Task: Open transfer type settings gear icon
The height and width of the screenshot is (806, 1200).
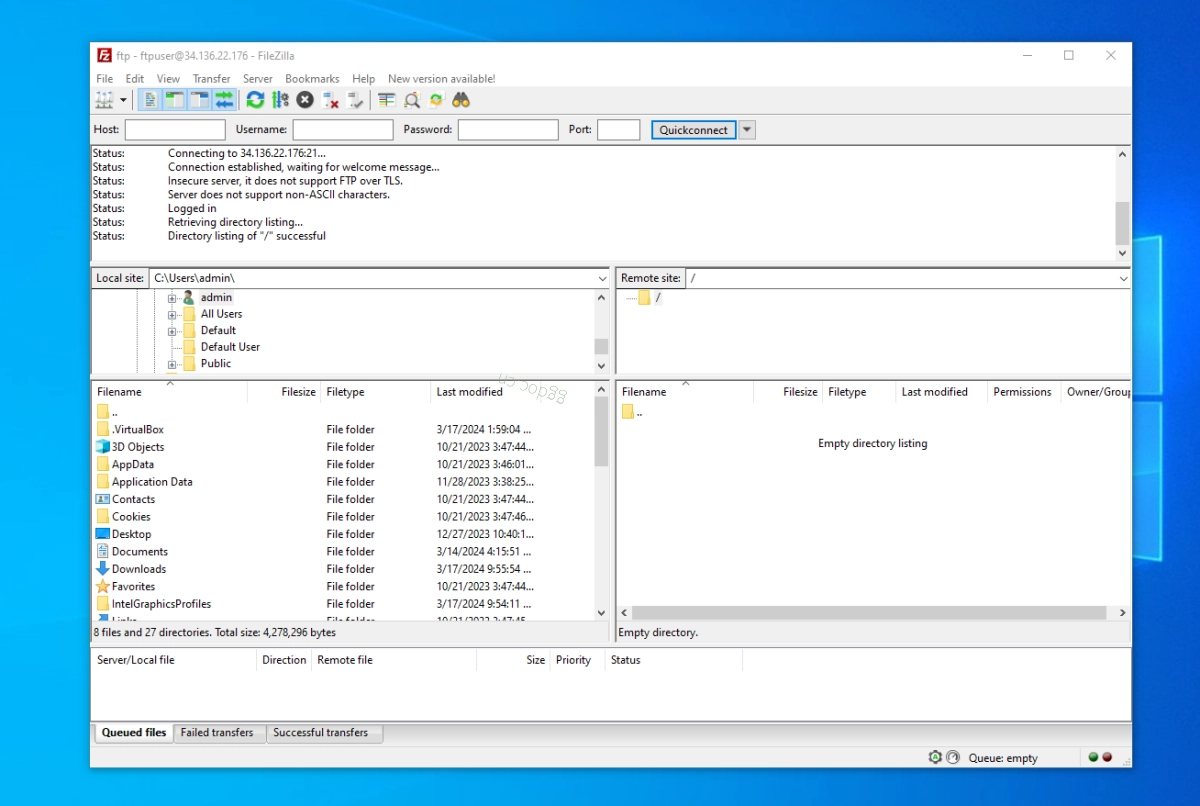Action: (x=935, y=758)
